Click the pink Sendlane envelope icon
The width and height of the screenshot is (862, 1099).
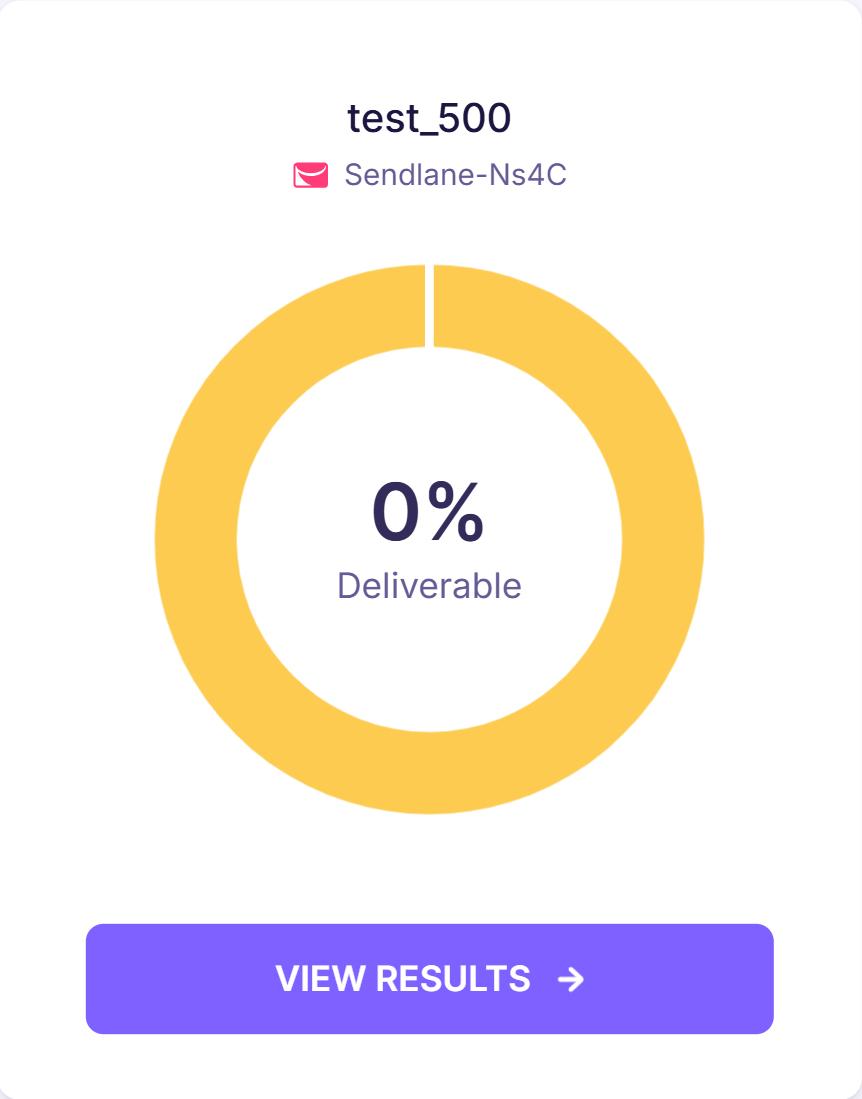tap(310, 175)
